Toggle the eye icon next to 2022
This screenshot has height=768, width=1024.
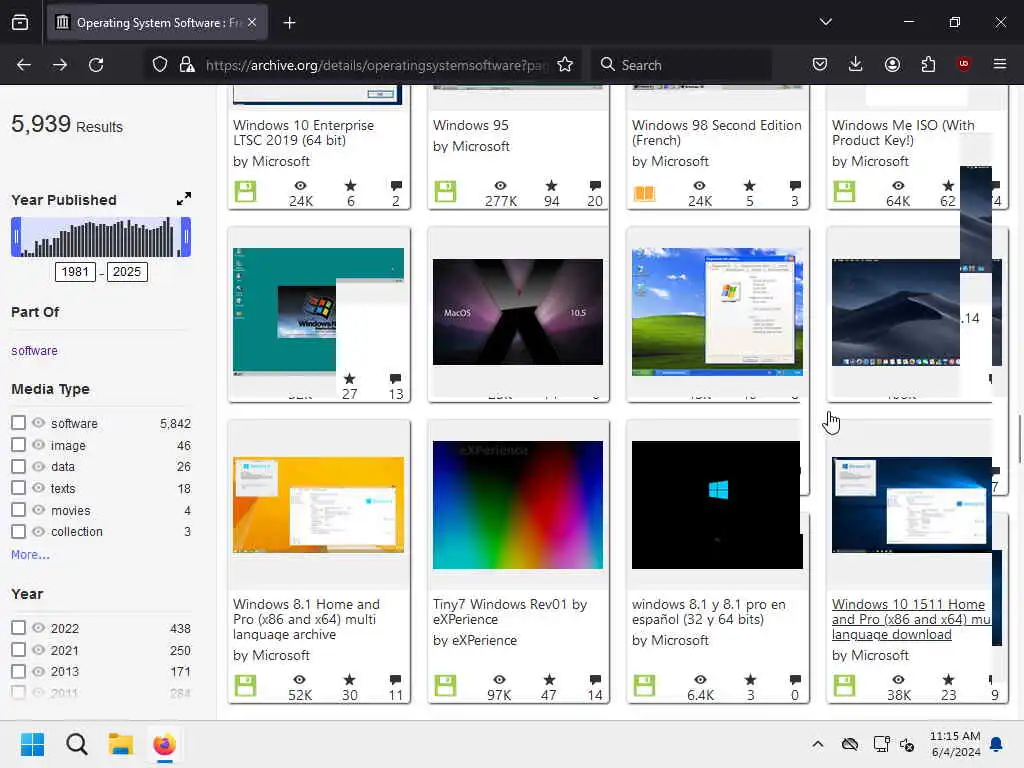coord(39,628)
